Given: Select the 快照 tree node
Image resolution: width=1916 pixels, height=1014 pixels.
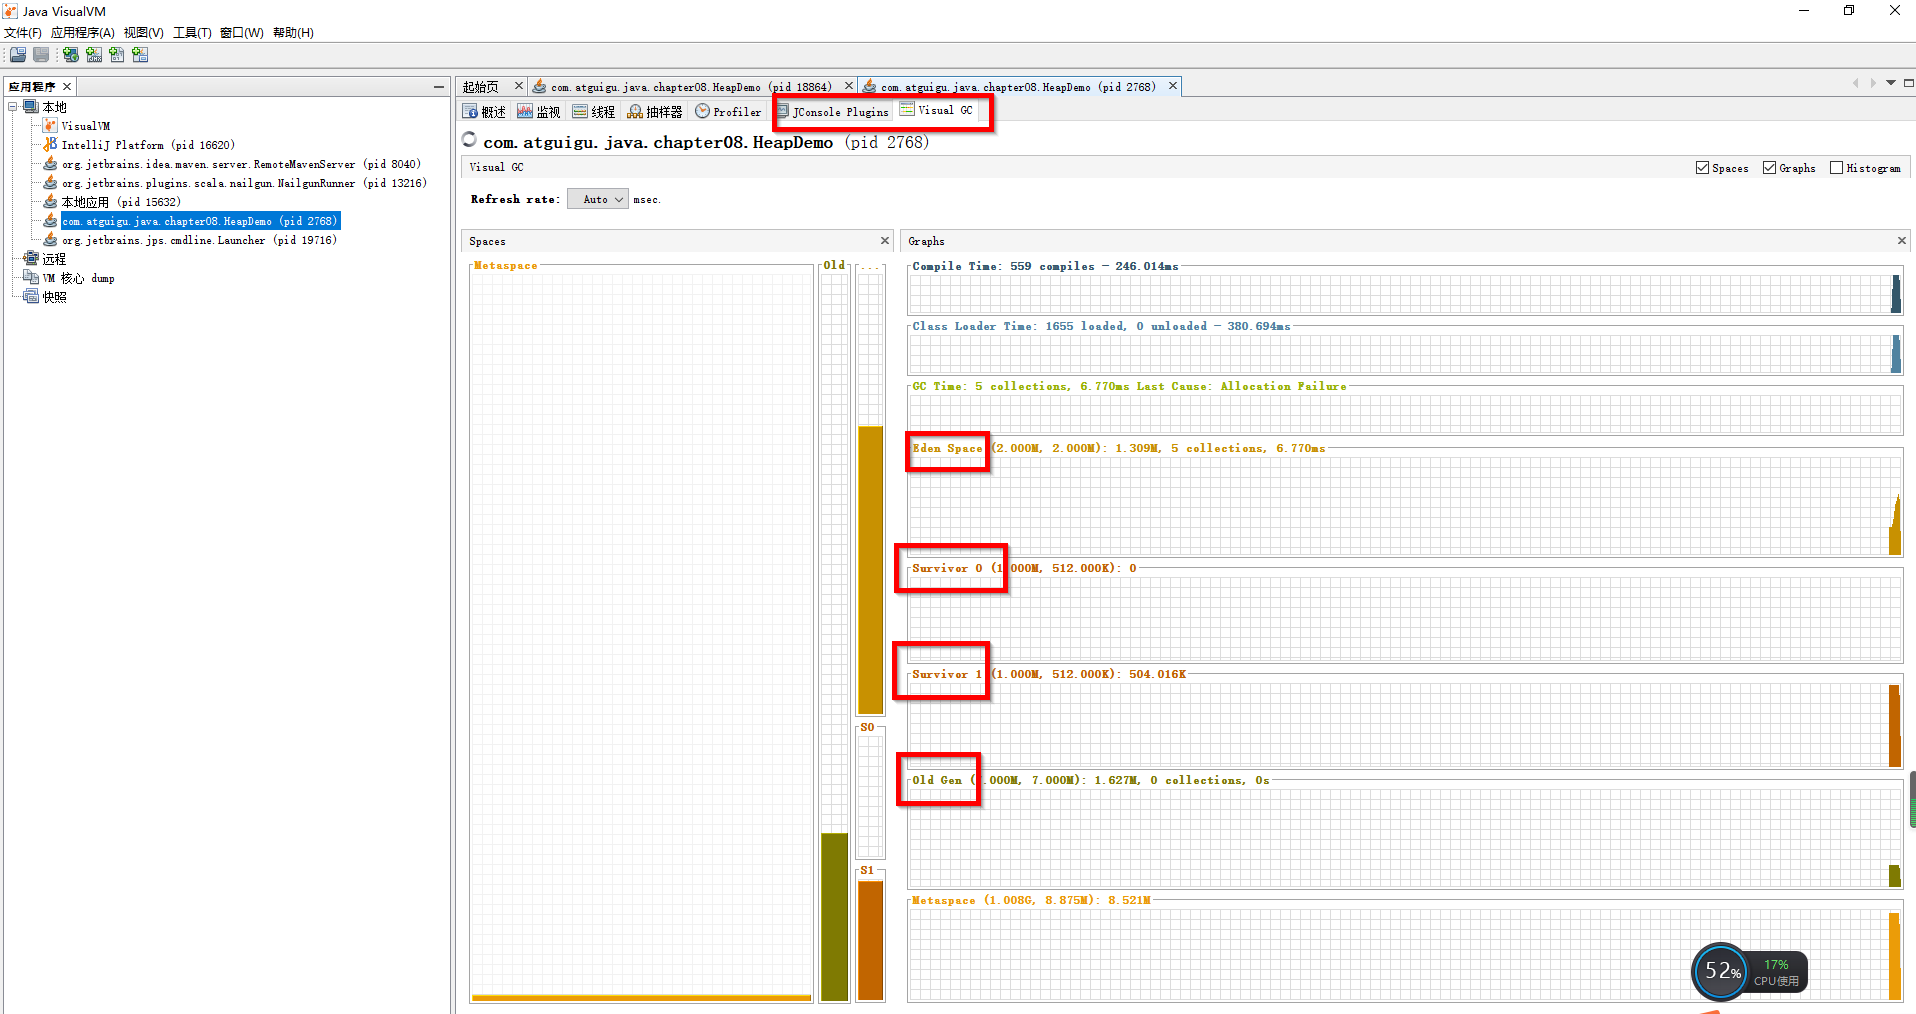Looking at the screenshot, I should tap(54, 297).
